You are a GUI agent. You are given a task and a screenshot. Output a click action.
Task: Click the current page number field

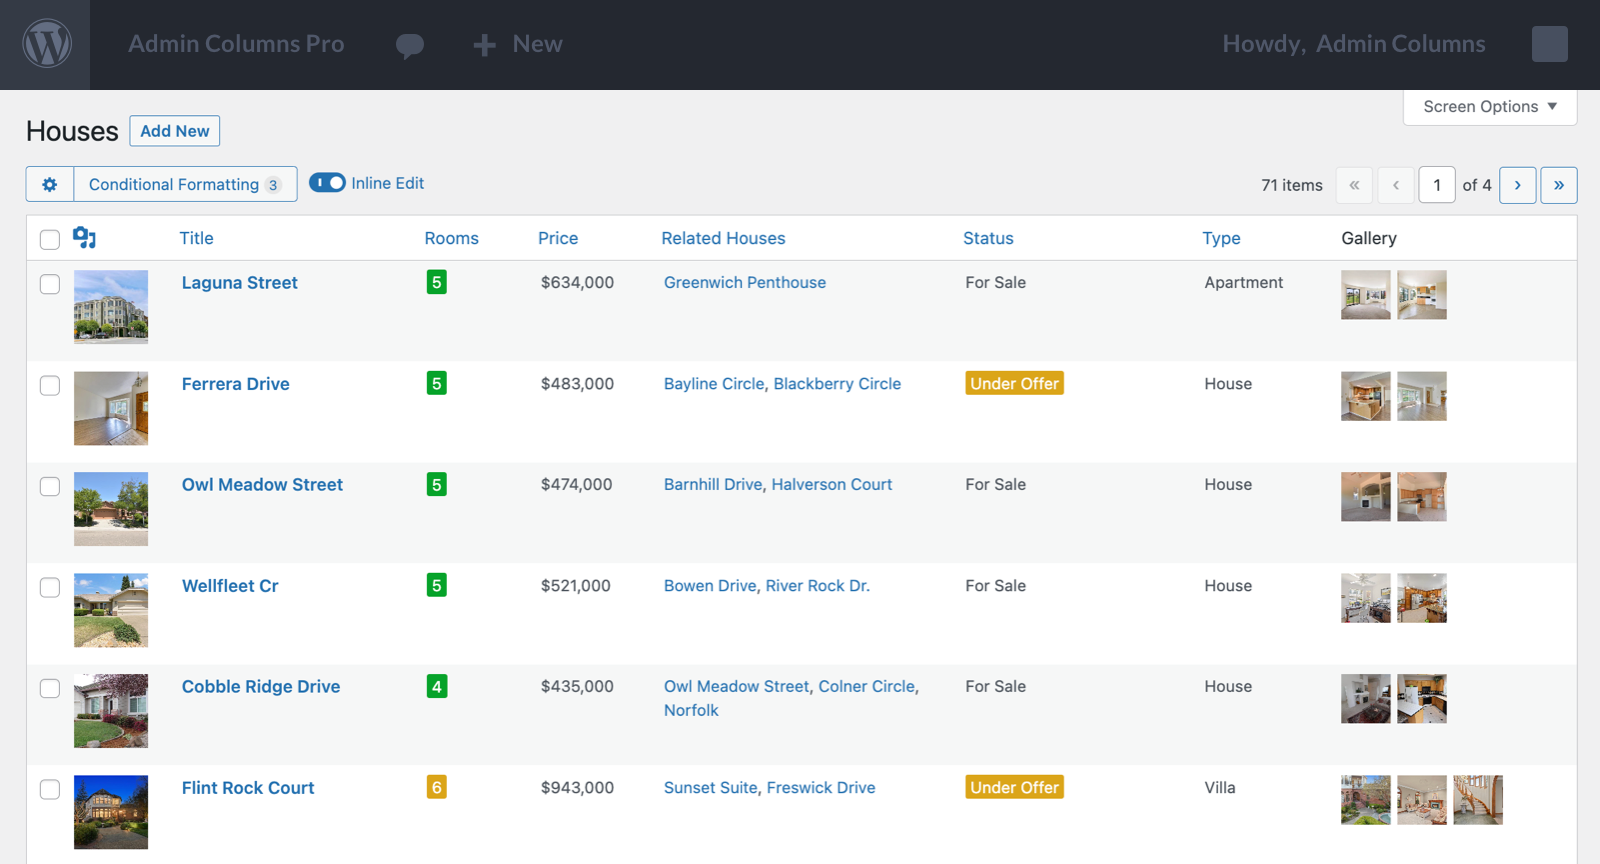[1436, 185]
